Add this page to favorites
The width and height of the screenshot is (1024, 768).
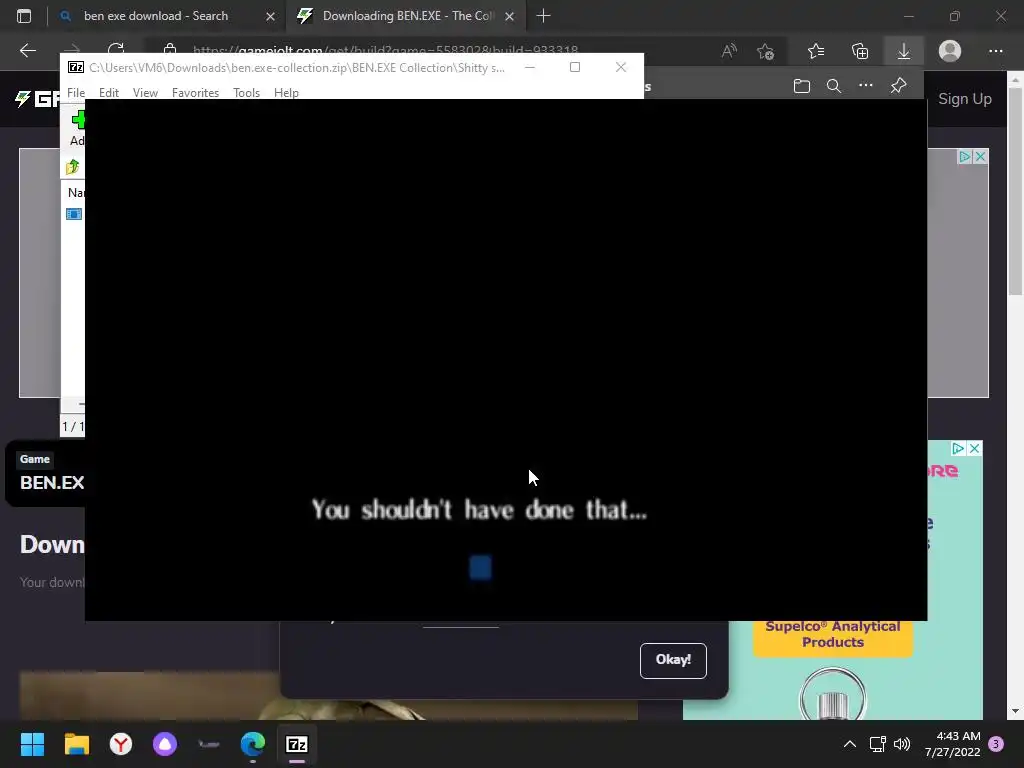pyautogui.click(x=765, y=51)
